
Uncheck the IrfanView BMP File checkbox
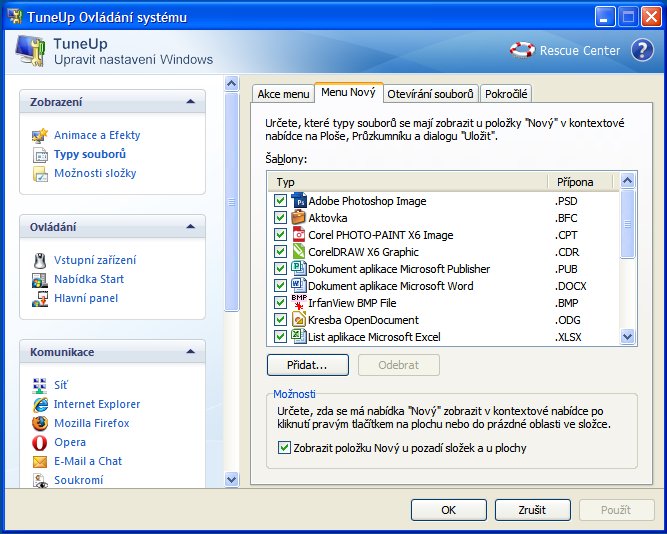pyautogui.click(x=280, y=303)
